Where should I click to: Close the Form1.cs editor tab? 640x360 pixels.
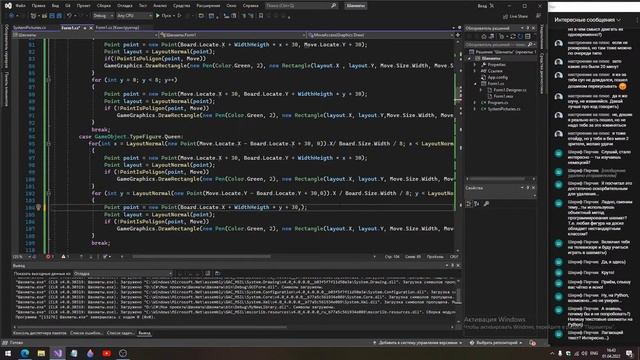[91, 28]
